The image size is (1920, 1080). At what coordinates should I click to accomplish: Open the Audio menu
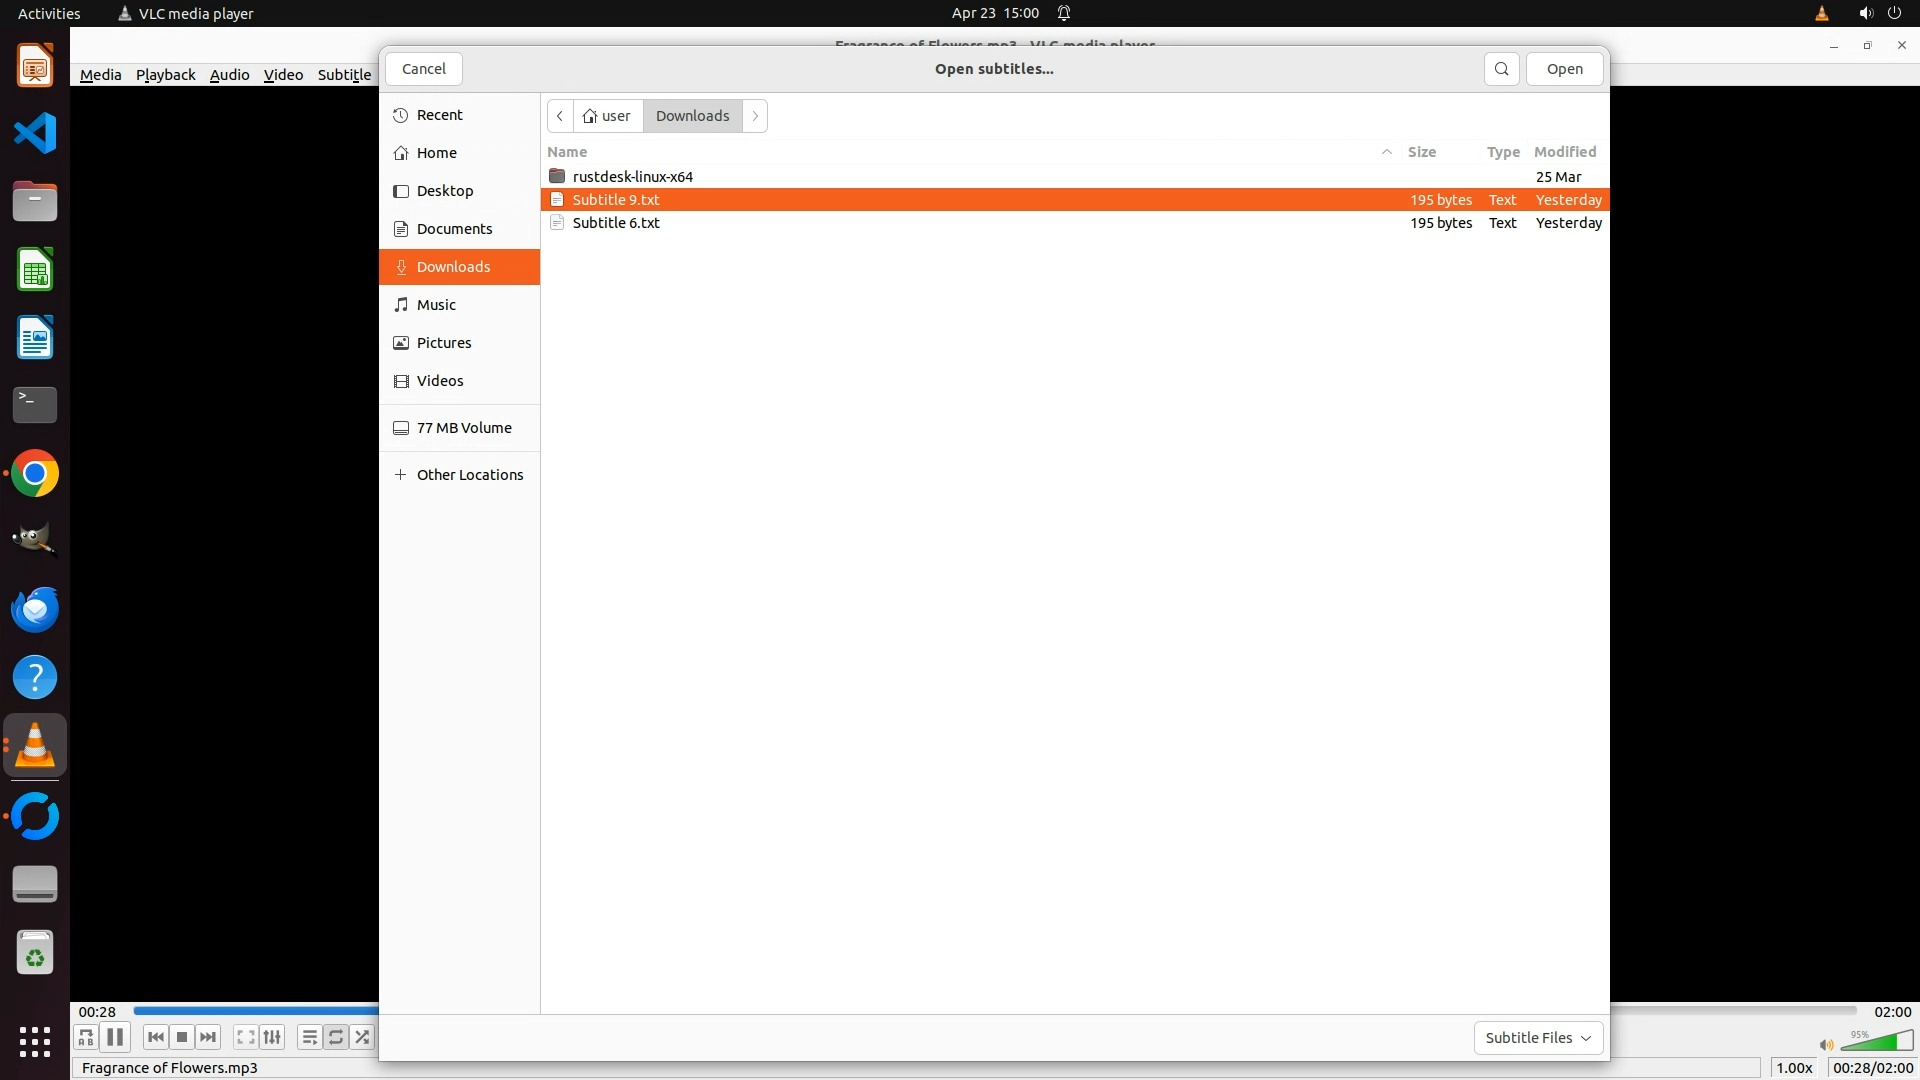click(x=229, y=75)
